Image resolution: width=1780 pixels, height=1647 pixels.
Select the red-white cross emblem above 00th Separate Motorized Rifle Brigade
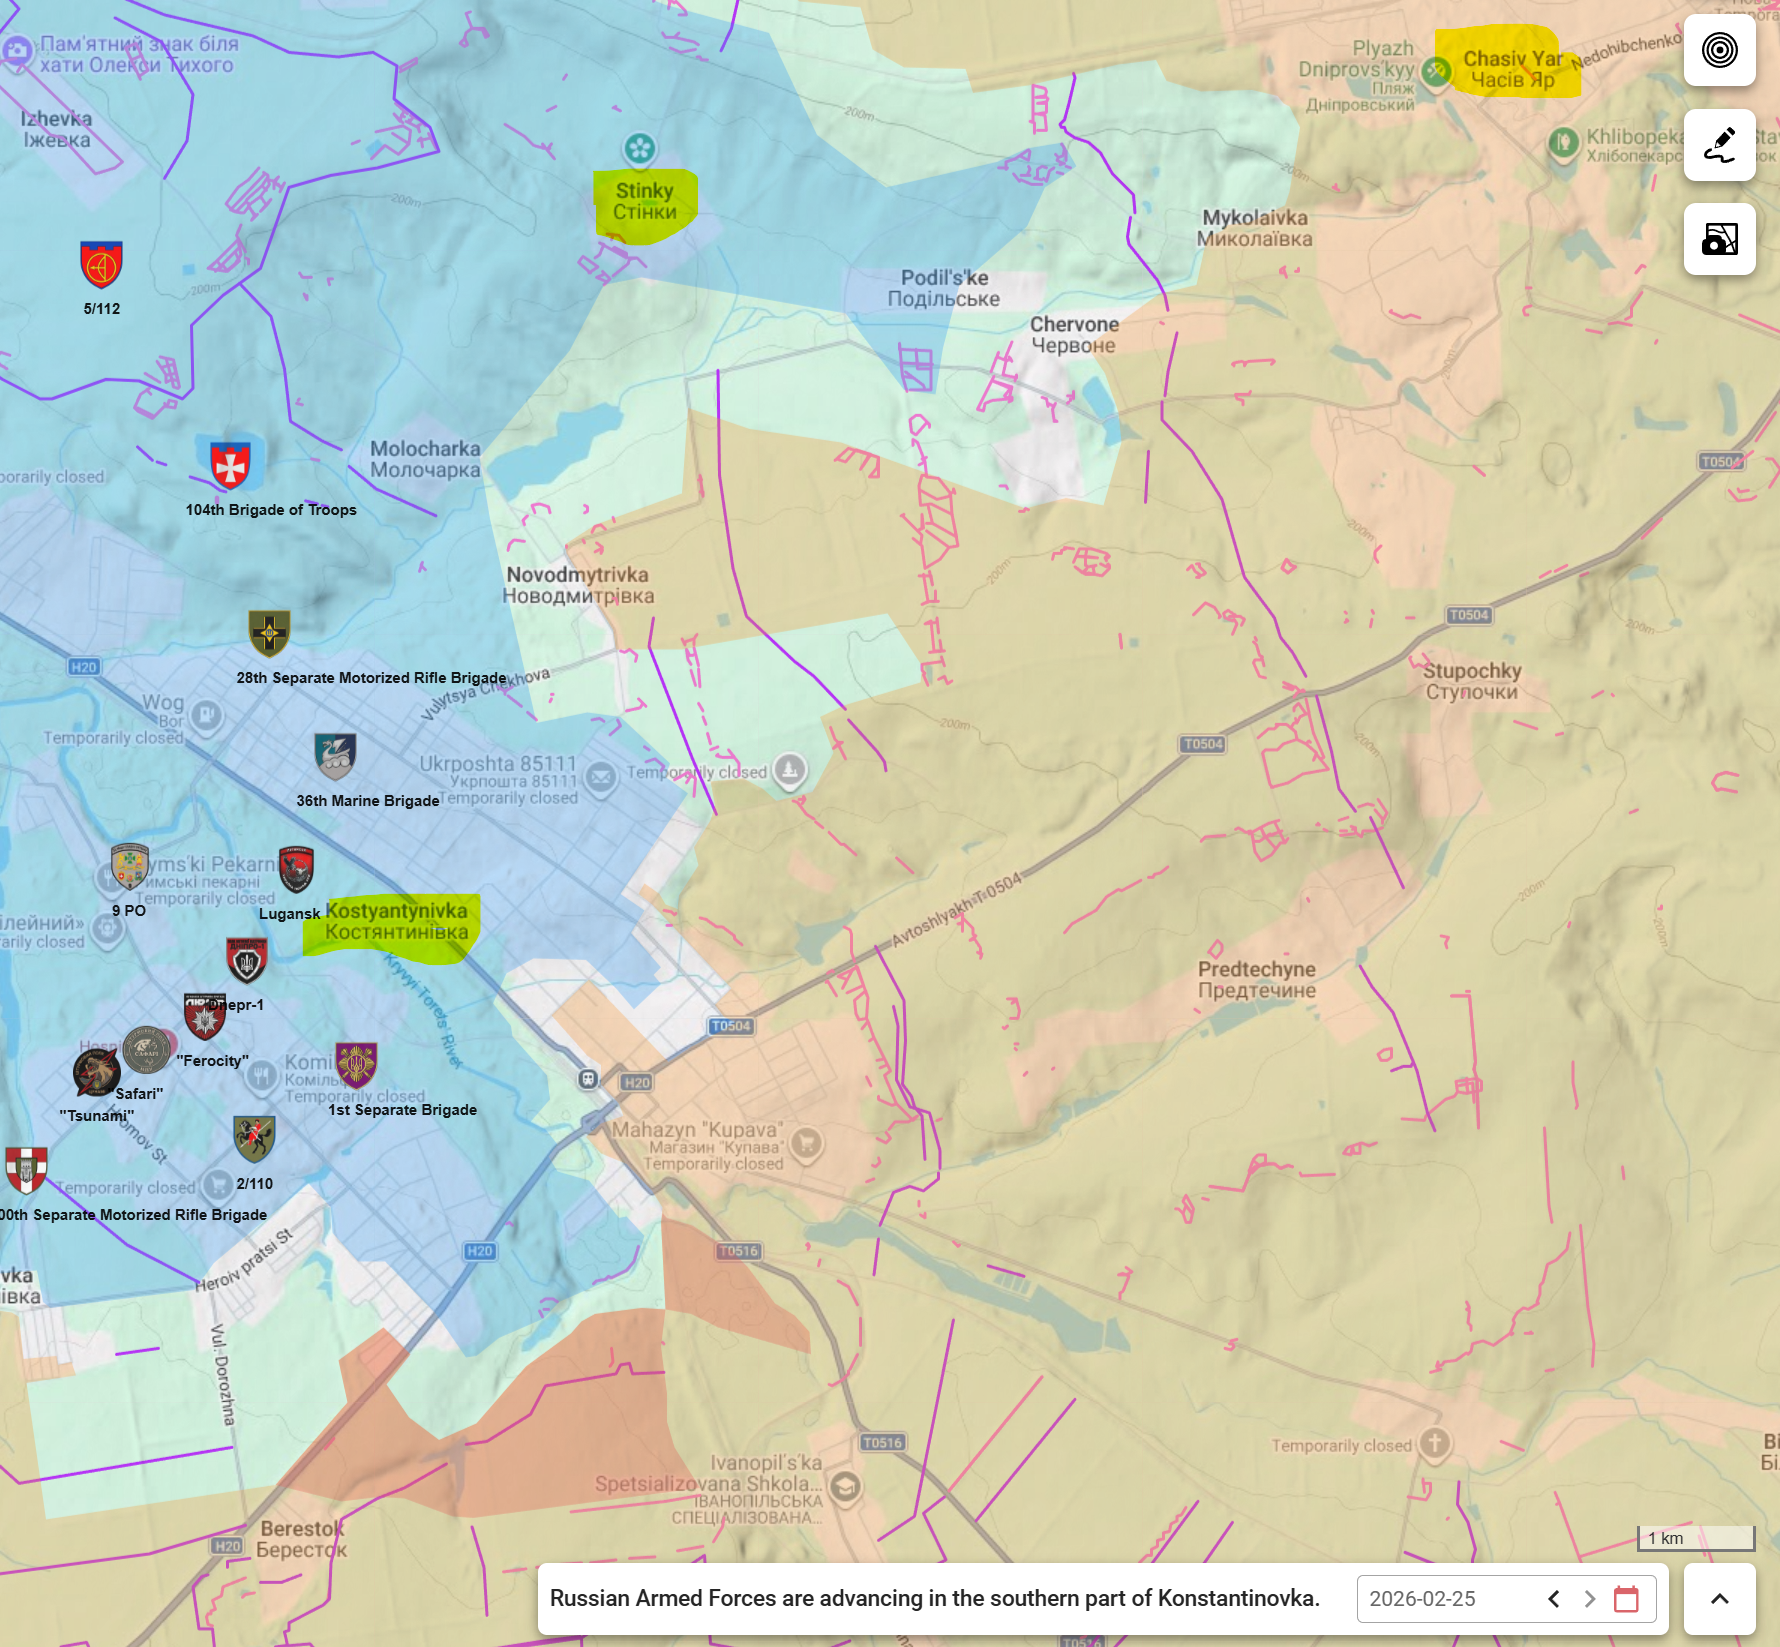26,1169
